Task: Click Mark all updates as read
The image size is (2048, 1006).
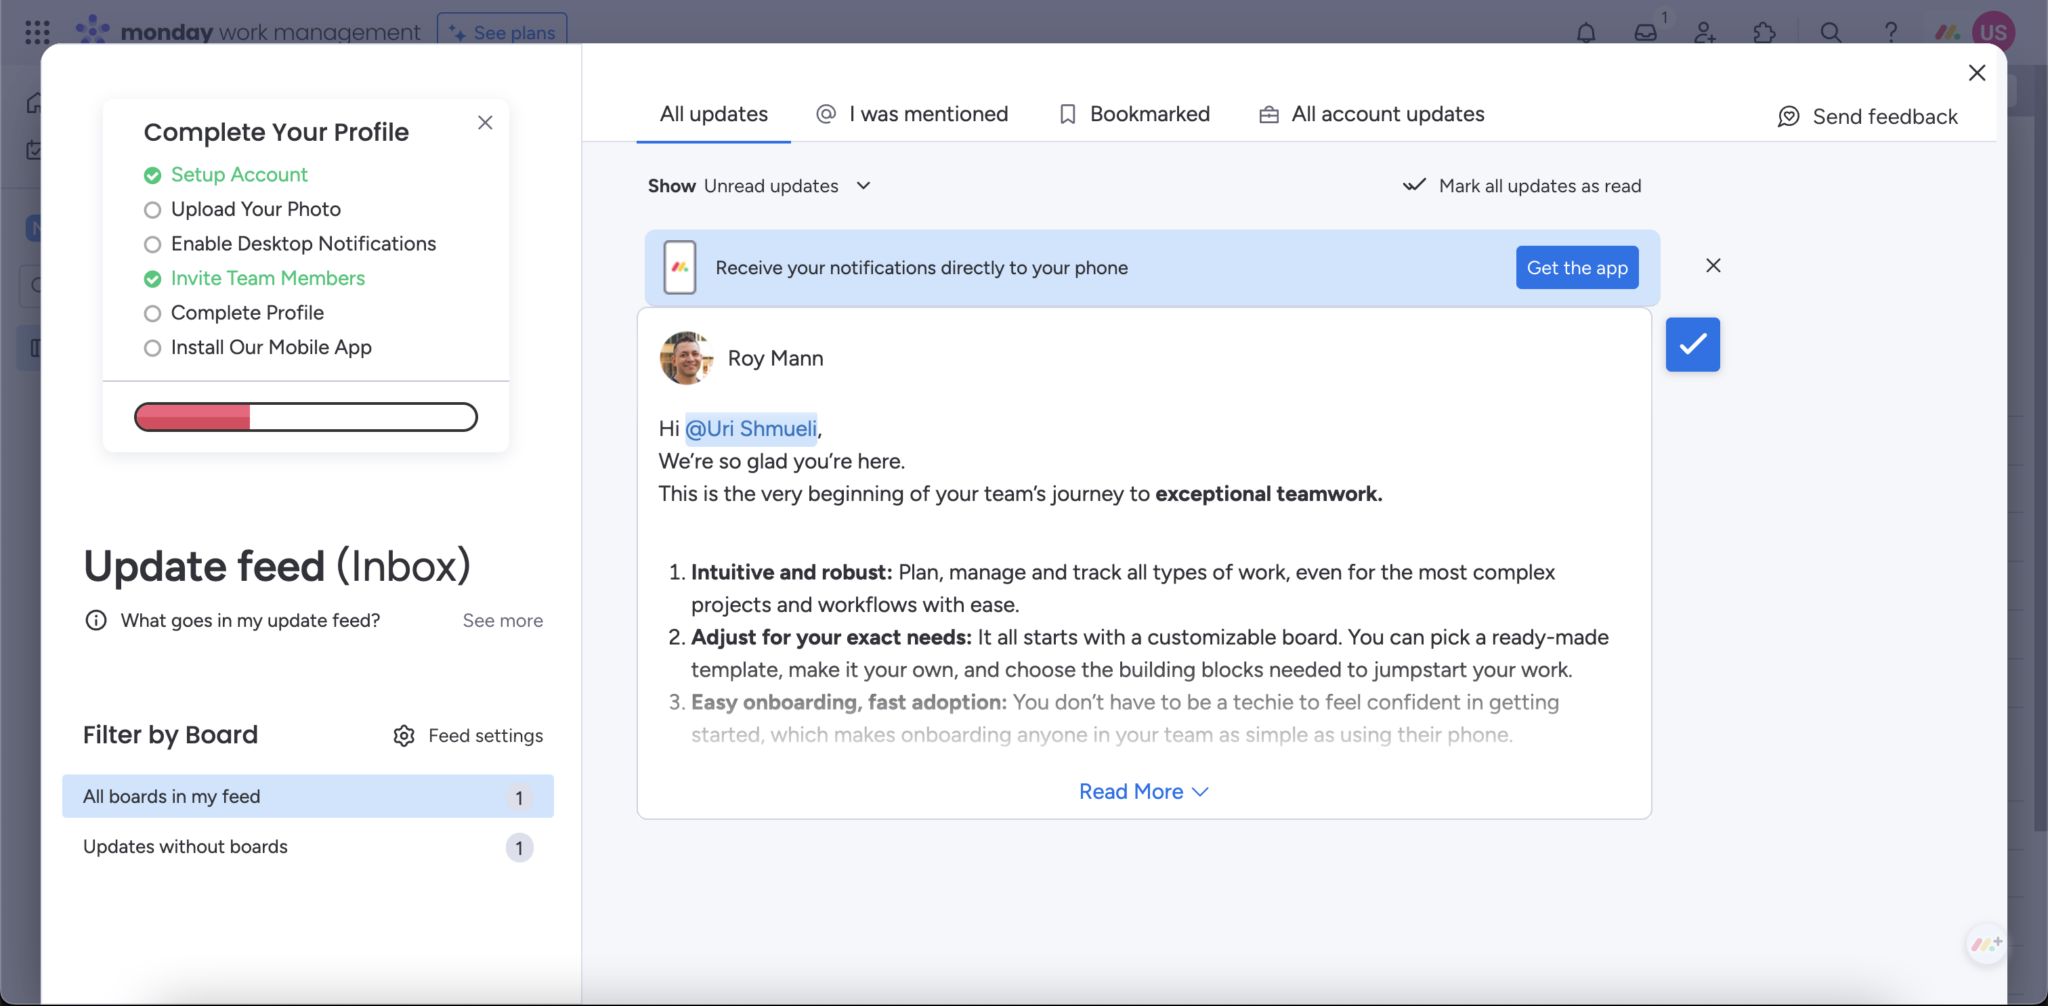Action: click(x=1523, y=186)
